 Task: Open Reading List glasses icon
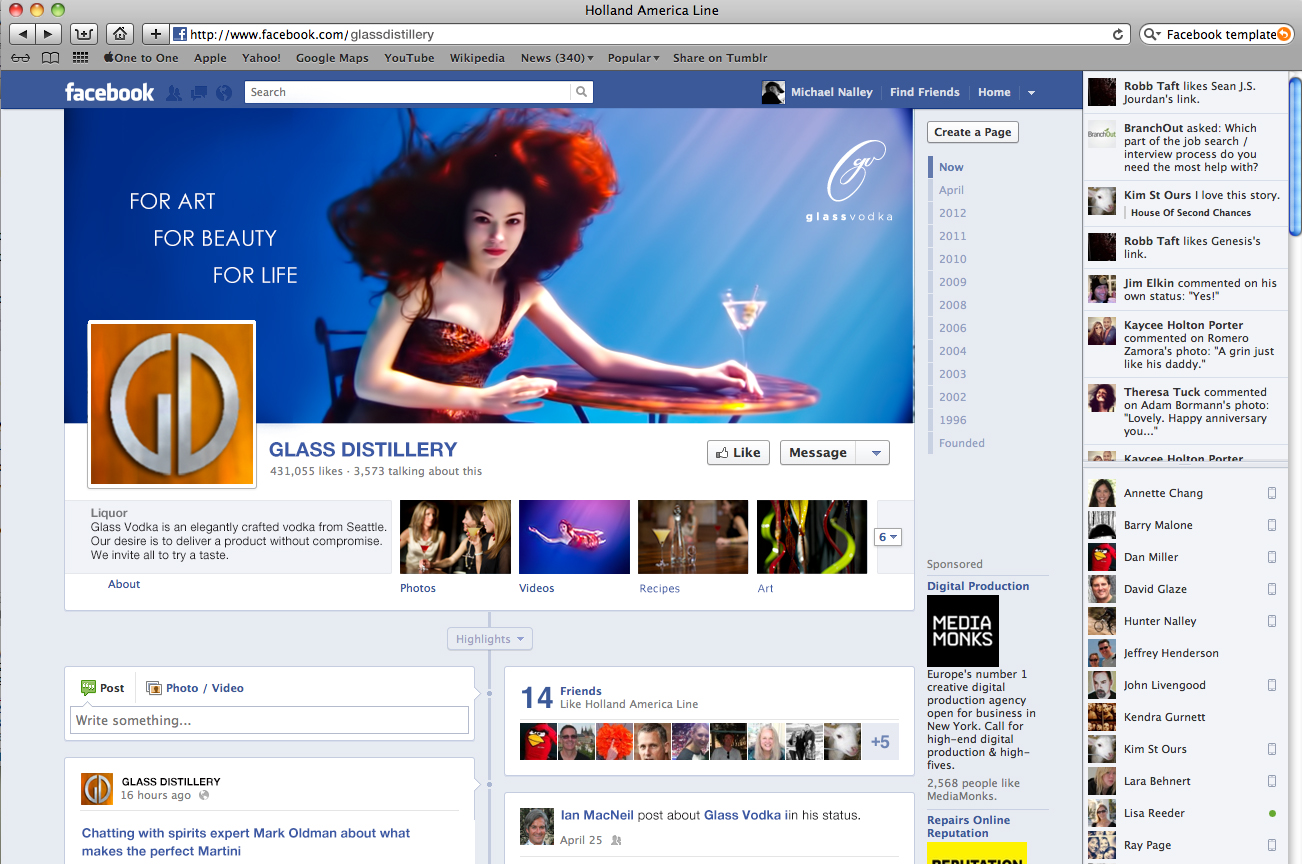click(20, 58)
